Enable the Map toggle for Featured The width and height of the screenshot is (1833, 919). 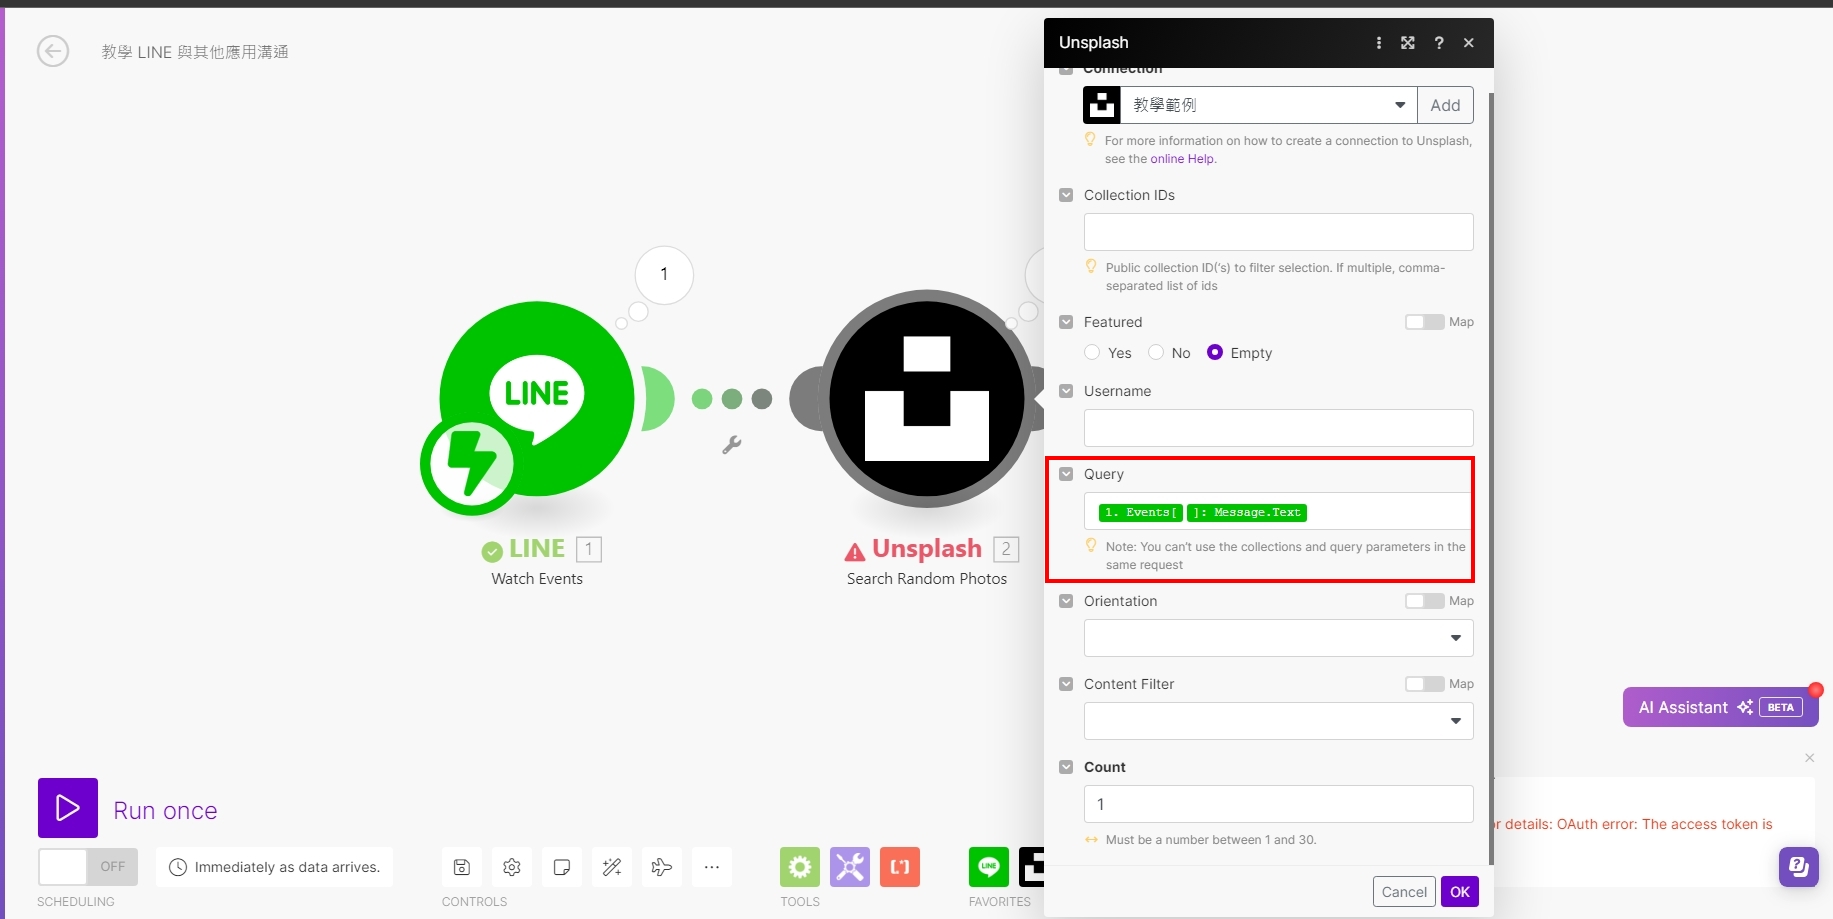[x=1424, y=322]
